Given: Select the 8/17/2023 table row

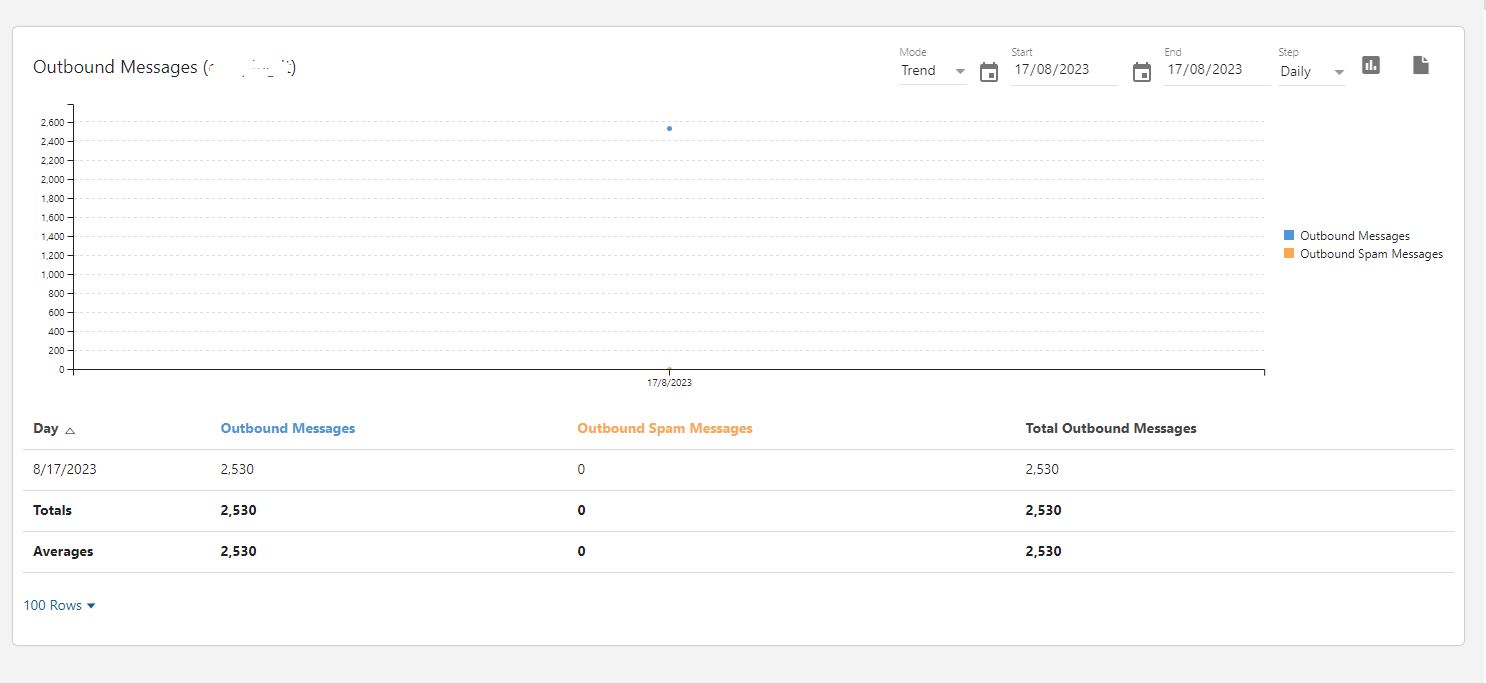Looking at the screenshot, I should point(65,469).
